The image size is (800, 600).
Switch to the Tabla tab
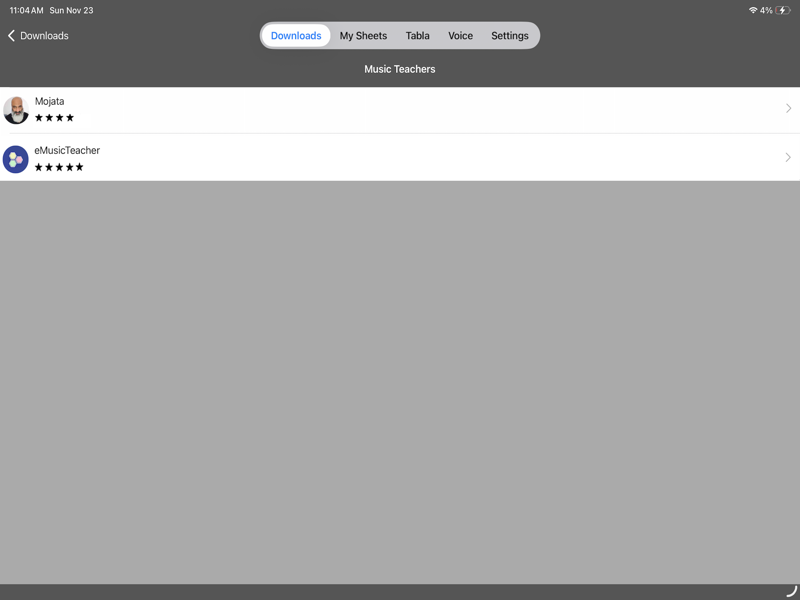[x=417, y=35]
